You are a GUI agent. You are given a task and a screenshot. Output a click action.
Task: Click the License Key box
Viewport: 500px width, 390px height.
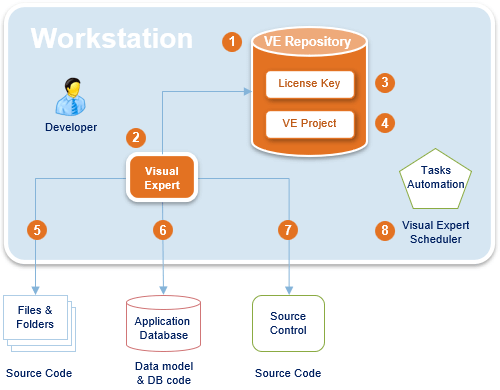click(310, 84)
